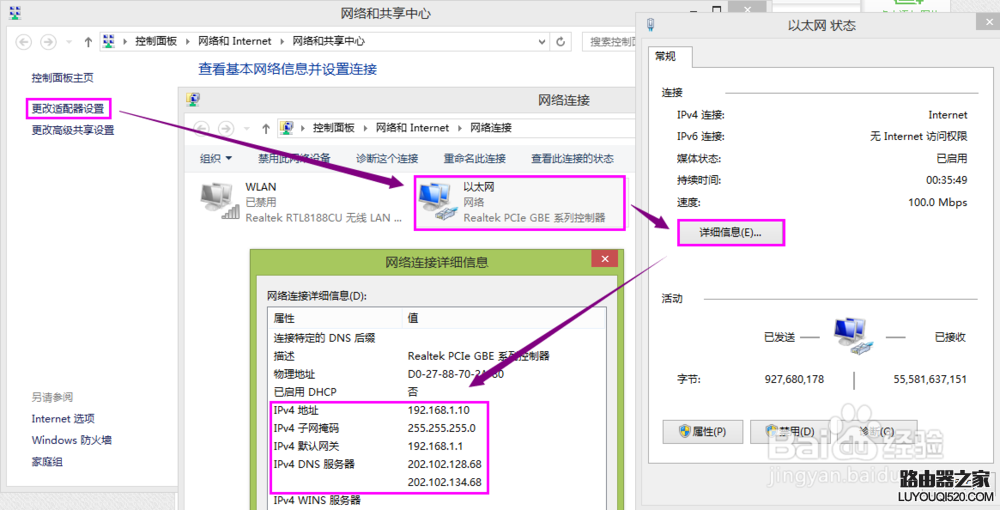The height and width of the screenshot is (510, 1000).
Task: Select 已启用 DHCP row
Action: (x=437, y=392)
